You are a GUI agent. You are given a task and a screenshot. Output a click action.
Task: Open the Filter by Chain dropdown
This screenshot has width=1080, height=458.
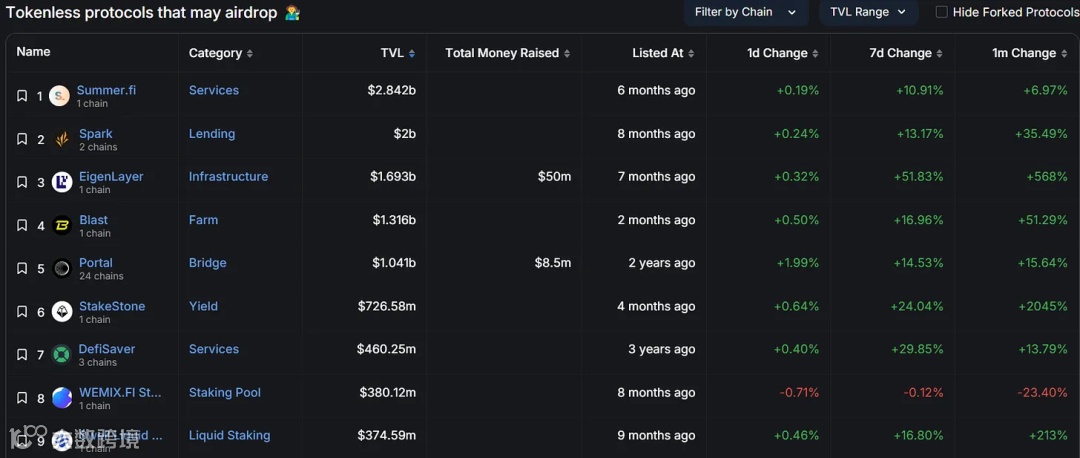745,12
